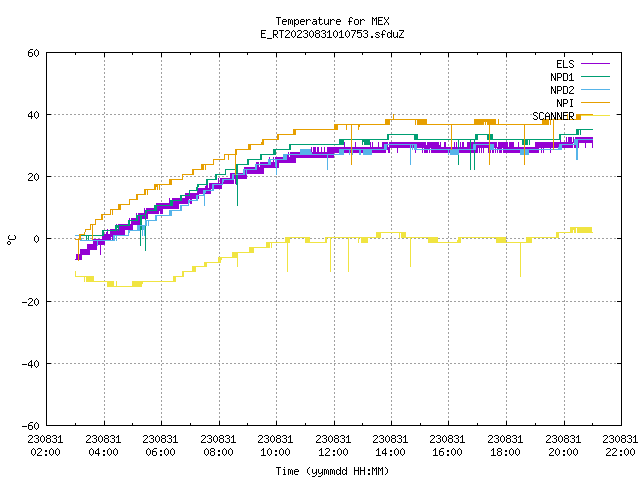
Task: Click the NPI legend label
Action: 565,103
